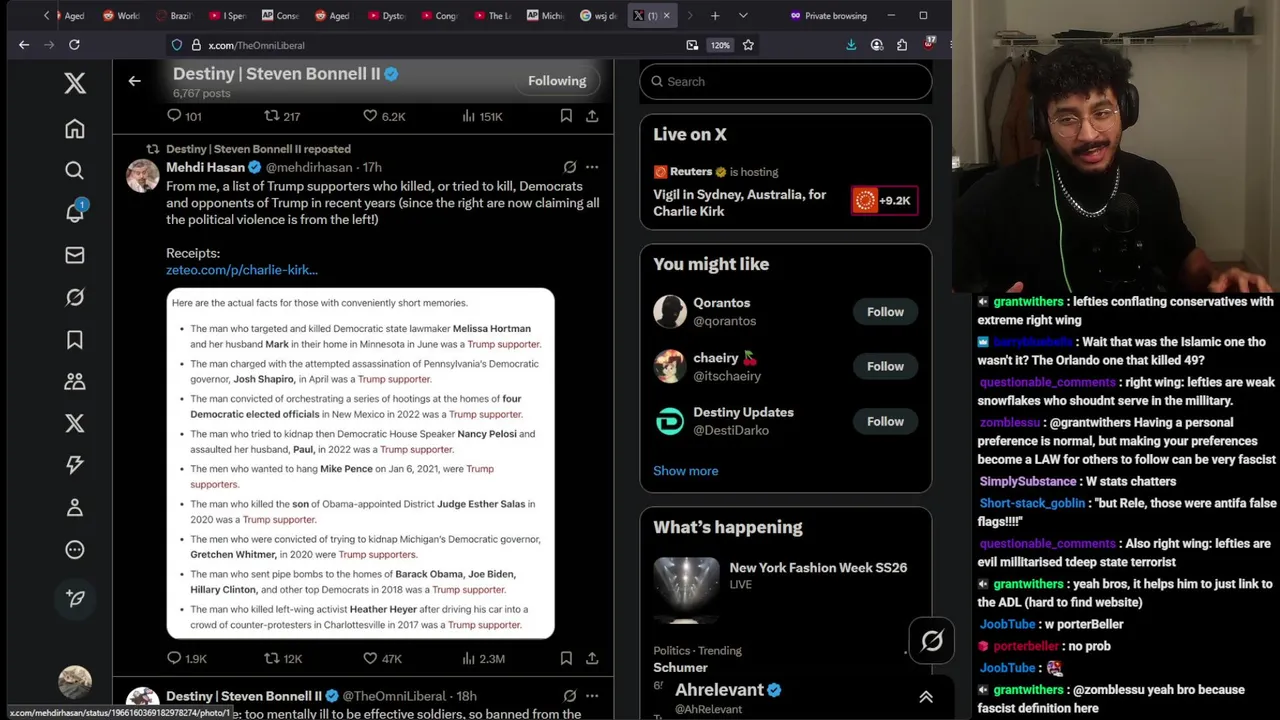Switch to the 'Michi' browser tab
Image resolution: width=1280 pixels, height=720 pixels.
point(546,16)
